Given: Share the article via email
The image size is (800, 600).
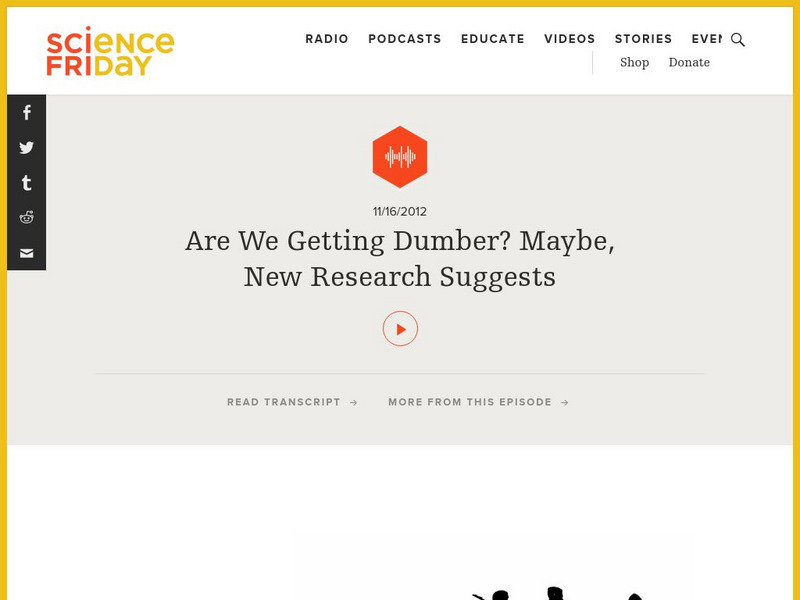Looking at the screenshot, I should point(26,252).
